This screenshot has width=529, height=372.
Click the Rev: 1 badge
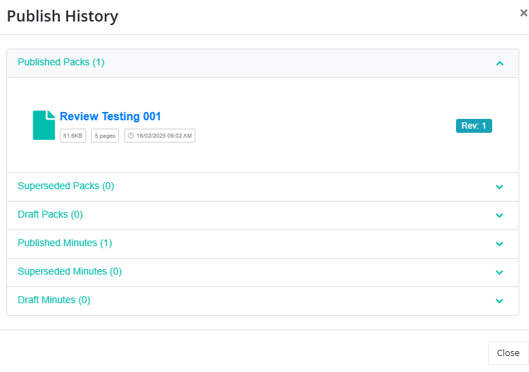[x=474, y=126]
